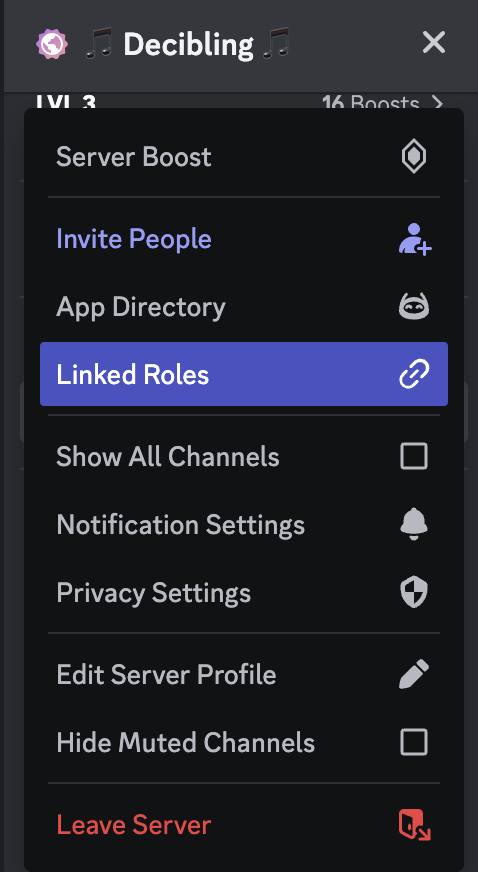
Task: Expand the 16 Boosts chevron
Action: click(x=439, y=103)
